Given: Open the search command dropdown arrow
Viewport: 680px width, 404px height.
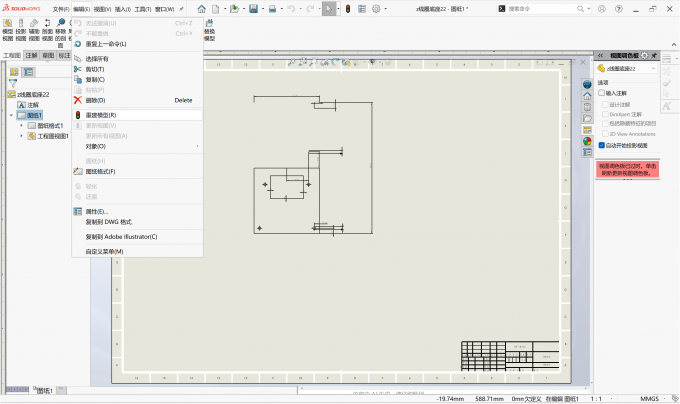Looking at the screenshot, I should tap(588, 9).
